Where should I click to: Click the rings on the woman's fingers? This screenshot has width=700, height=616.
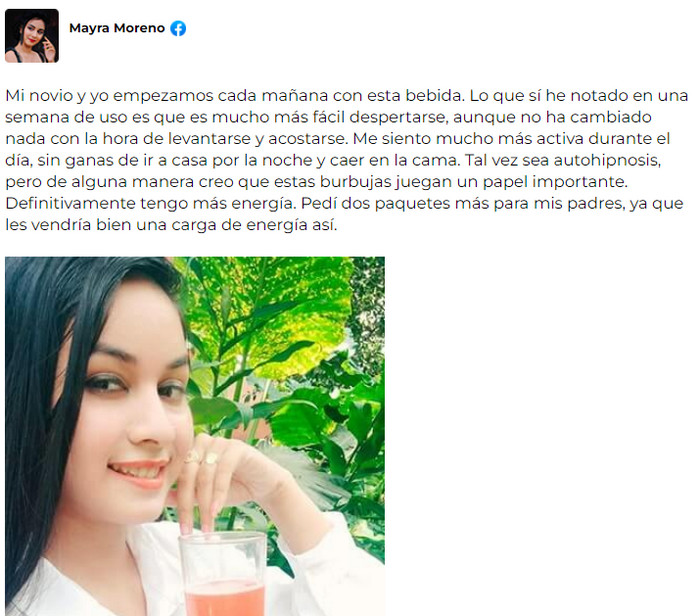coord(201,458)
